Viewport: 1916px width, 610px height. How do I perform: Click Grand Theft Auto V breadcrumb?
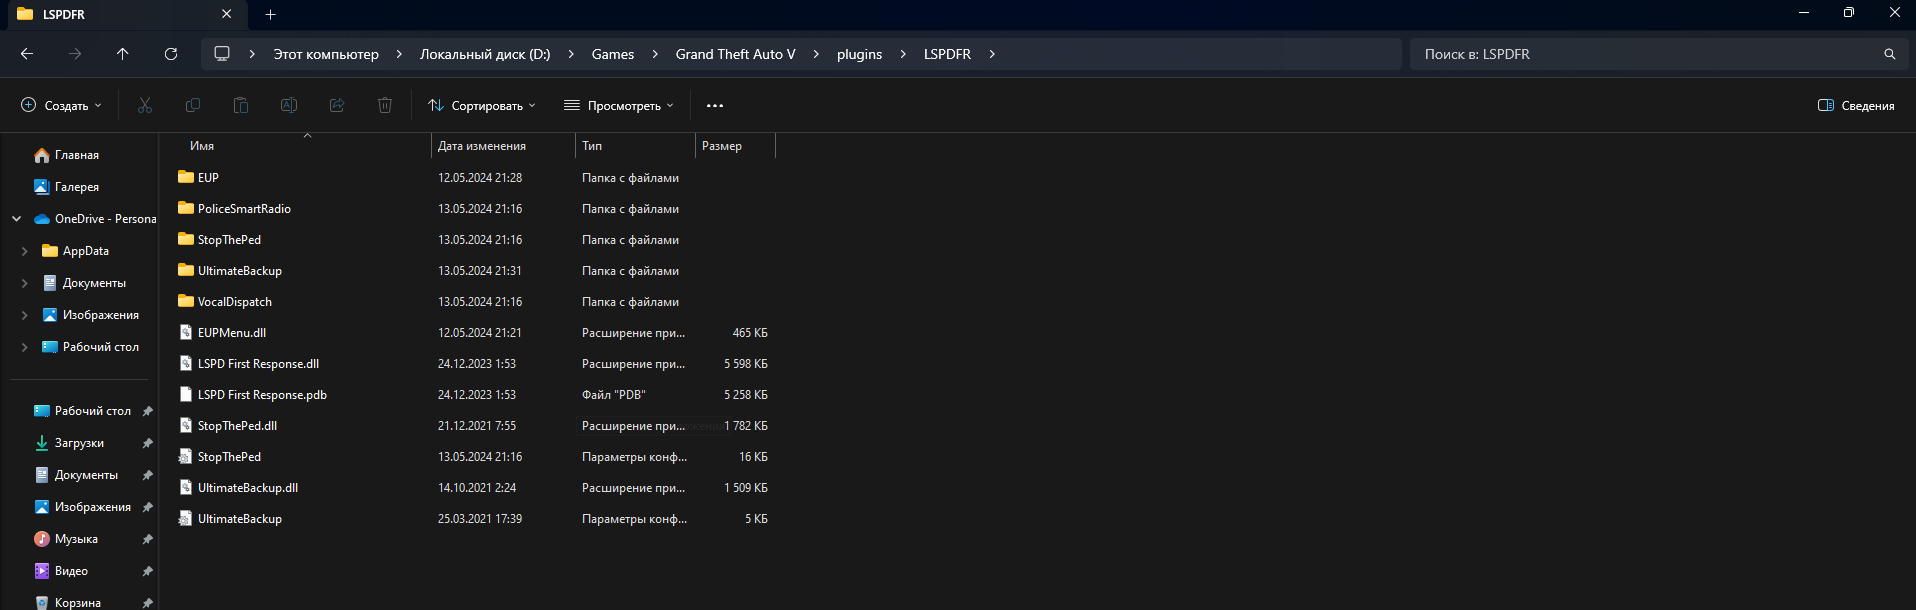(x=736, y=54)
